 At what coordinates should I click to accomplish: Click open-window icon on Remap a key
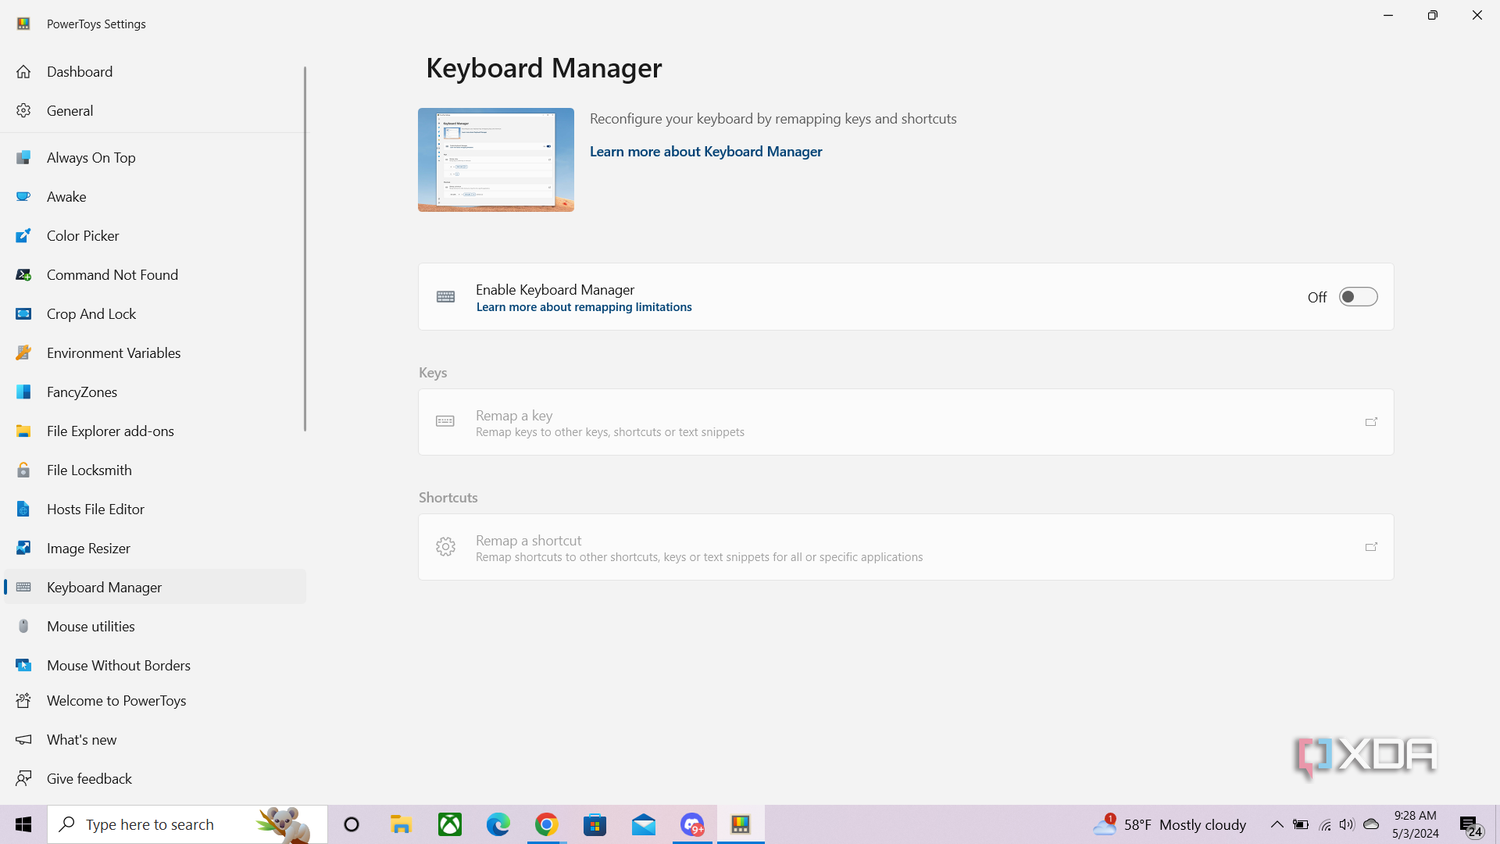pyautogui.click(x=1371, y=422)
